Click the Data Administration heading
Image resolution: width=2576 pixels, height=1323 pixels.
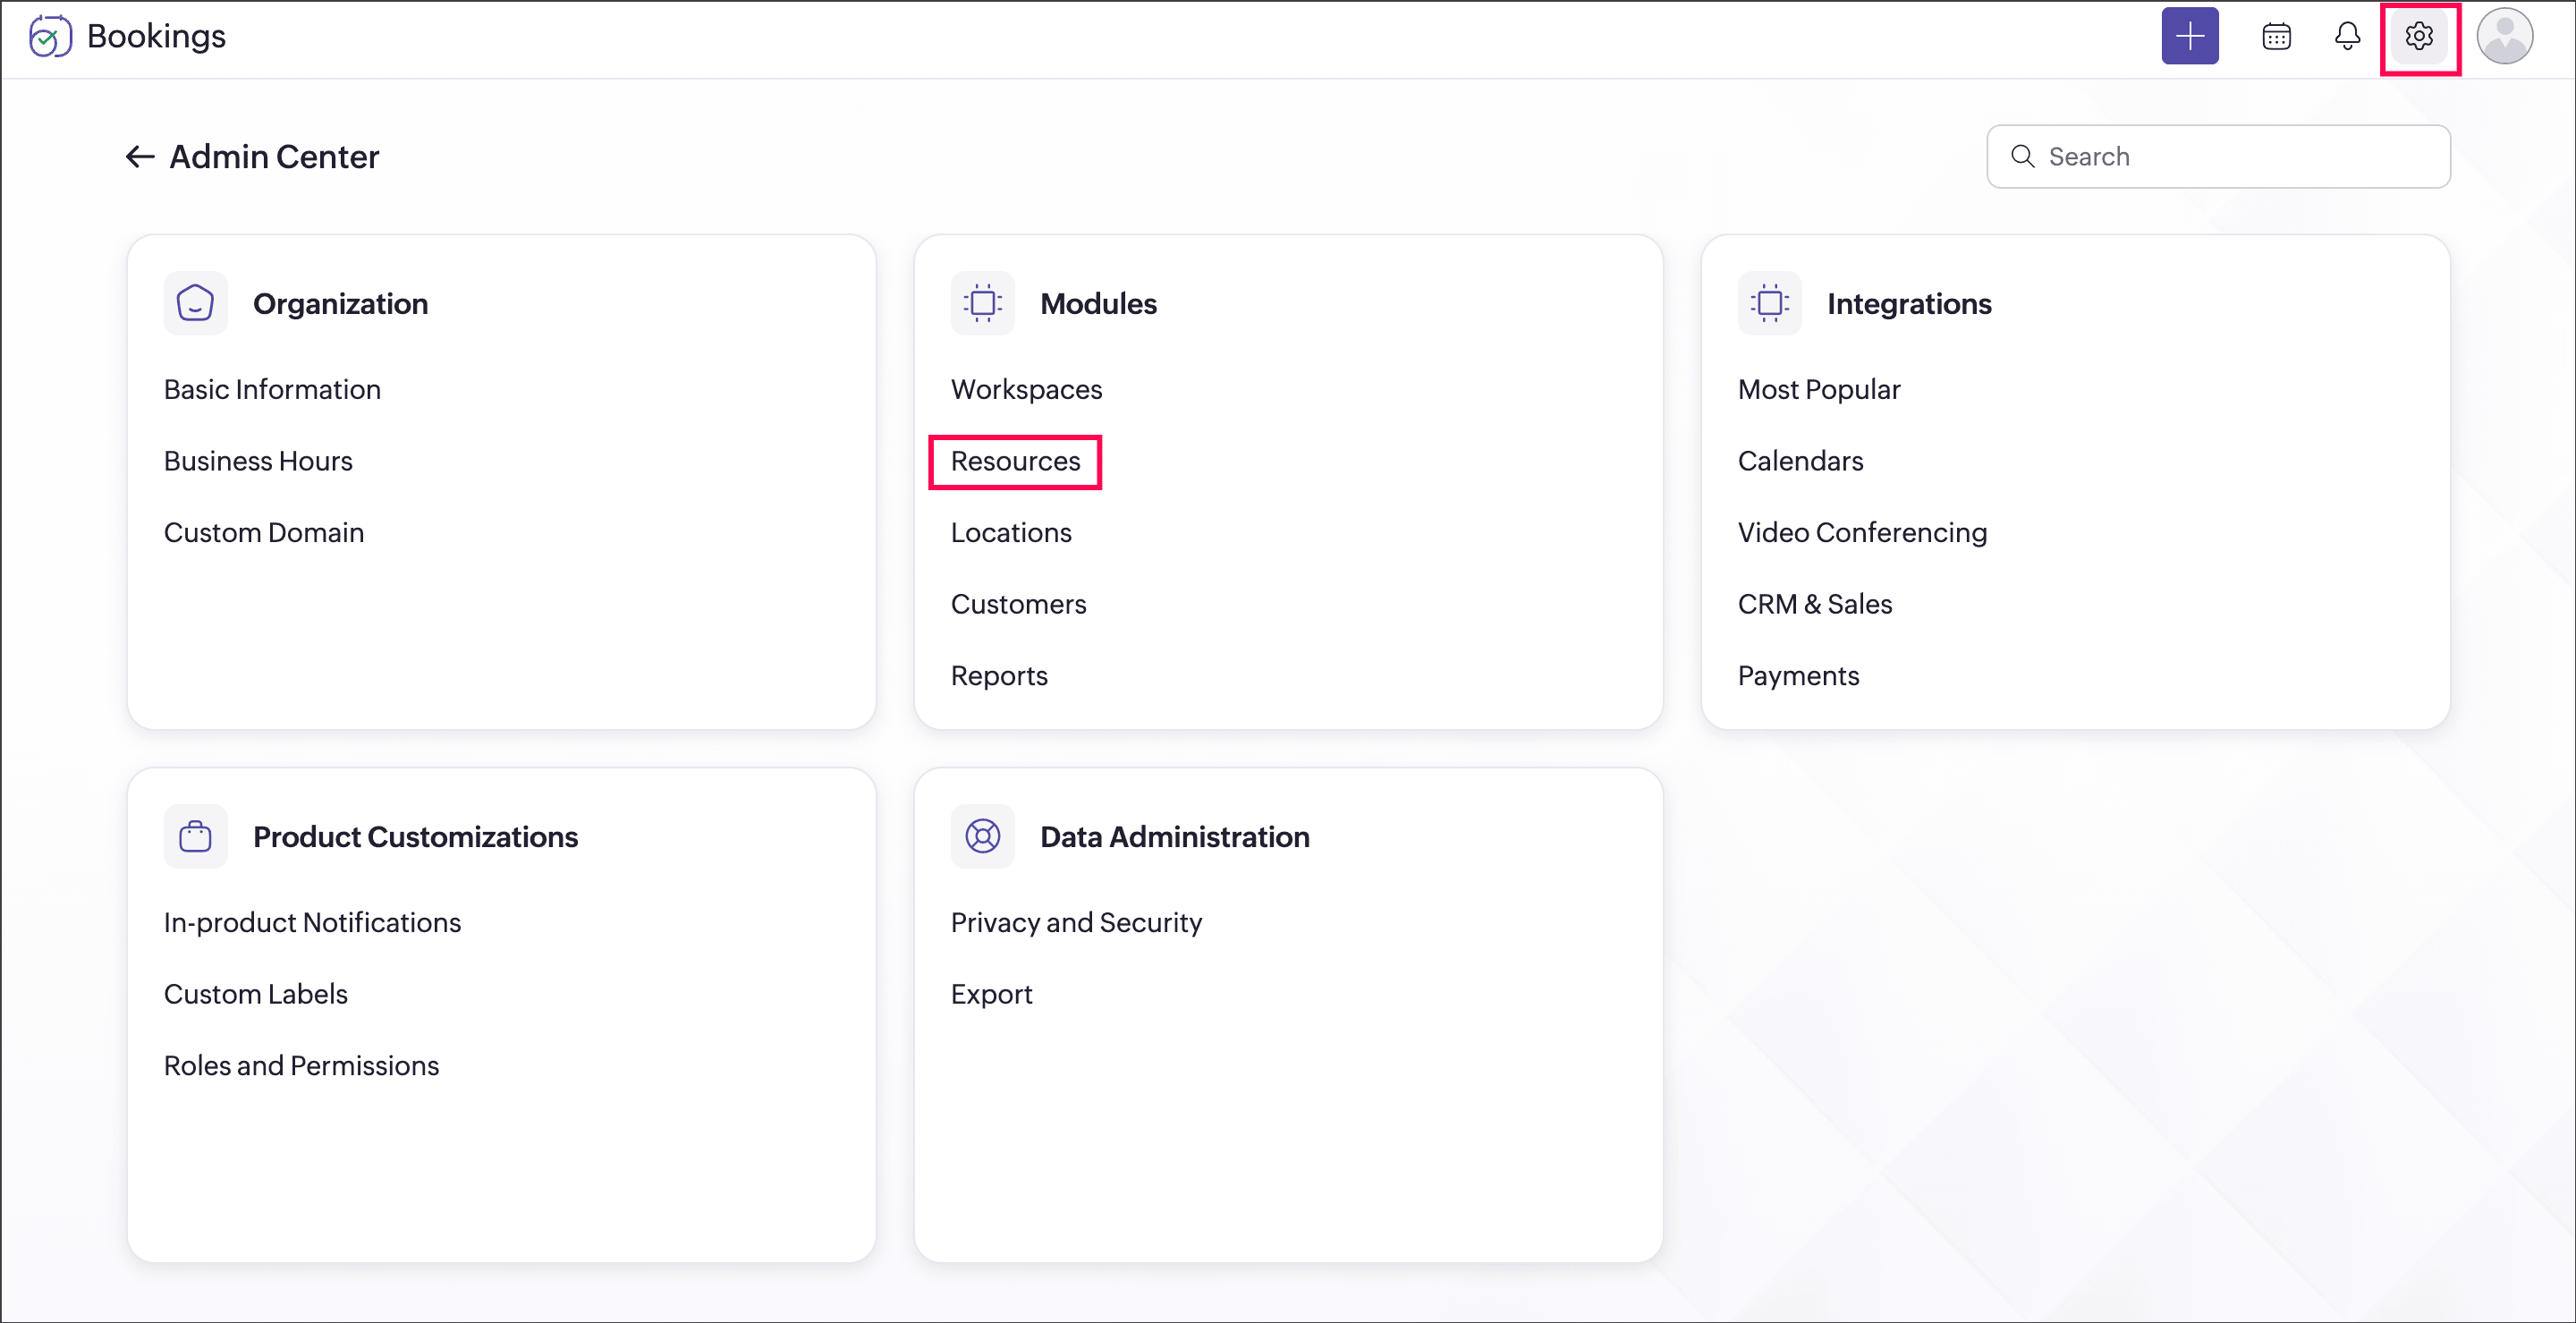coord(1174,837)
